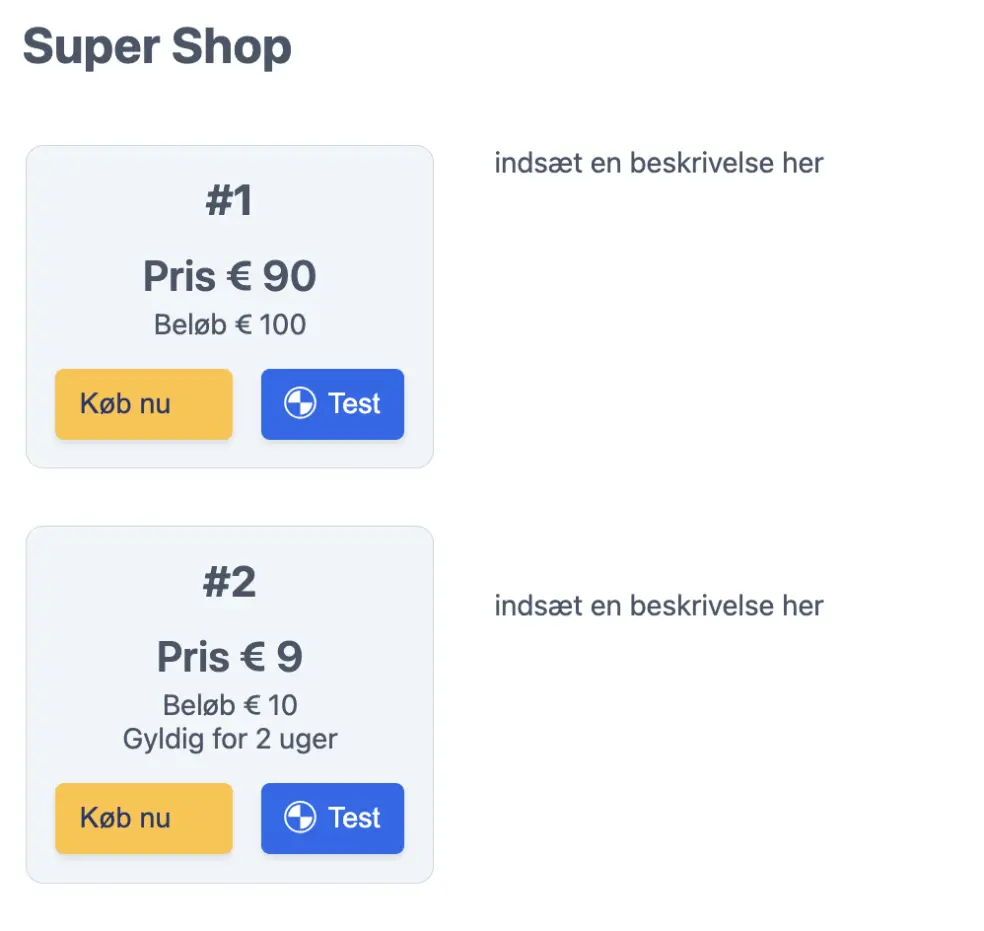Click the Beløb € 10 amount text

[229, 704]
